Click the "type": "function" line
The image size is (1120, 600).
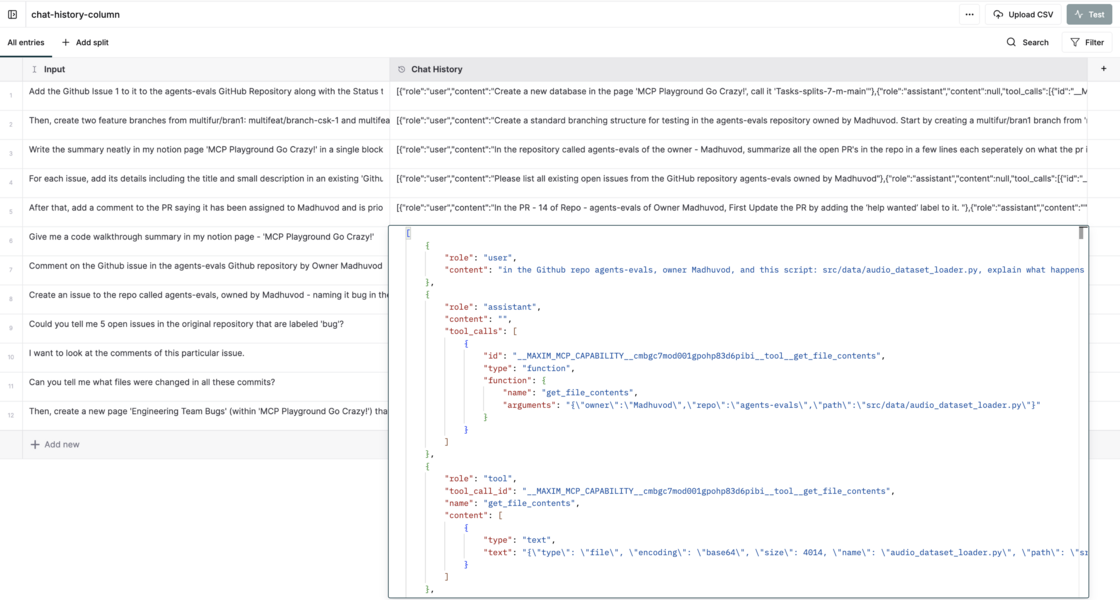(529, 369)
